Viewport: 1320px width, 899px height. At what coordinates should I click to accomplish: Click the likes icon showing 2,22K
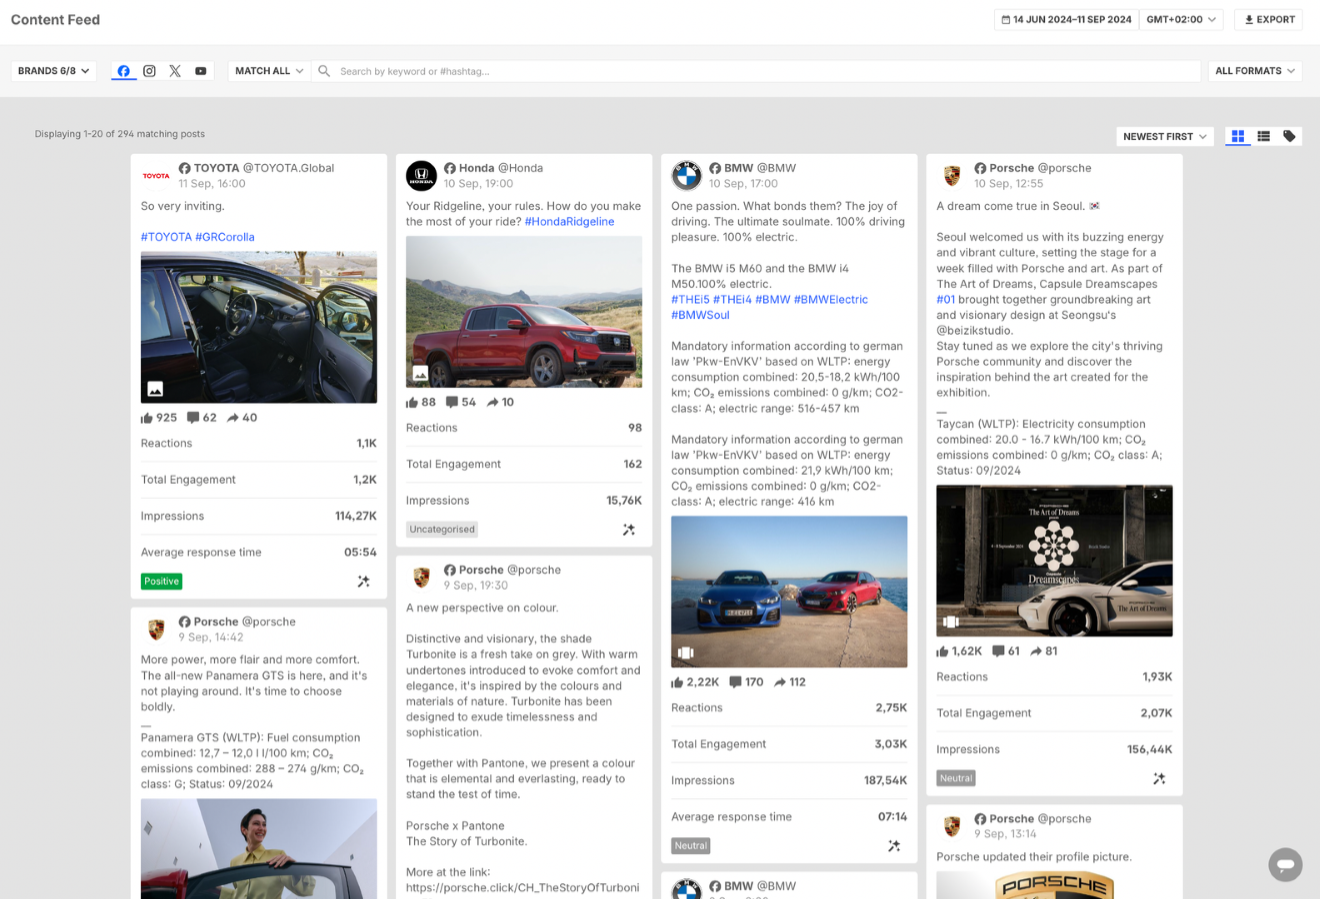click(x=677, y=682)
